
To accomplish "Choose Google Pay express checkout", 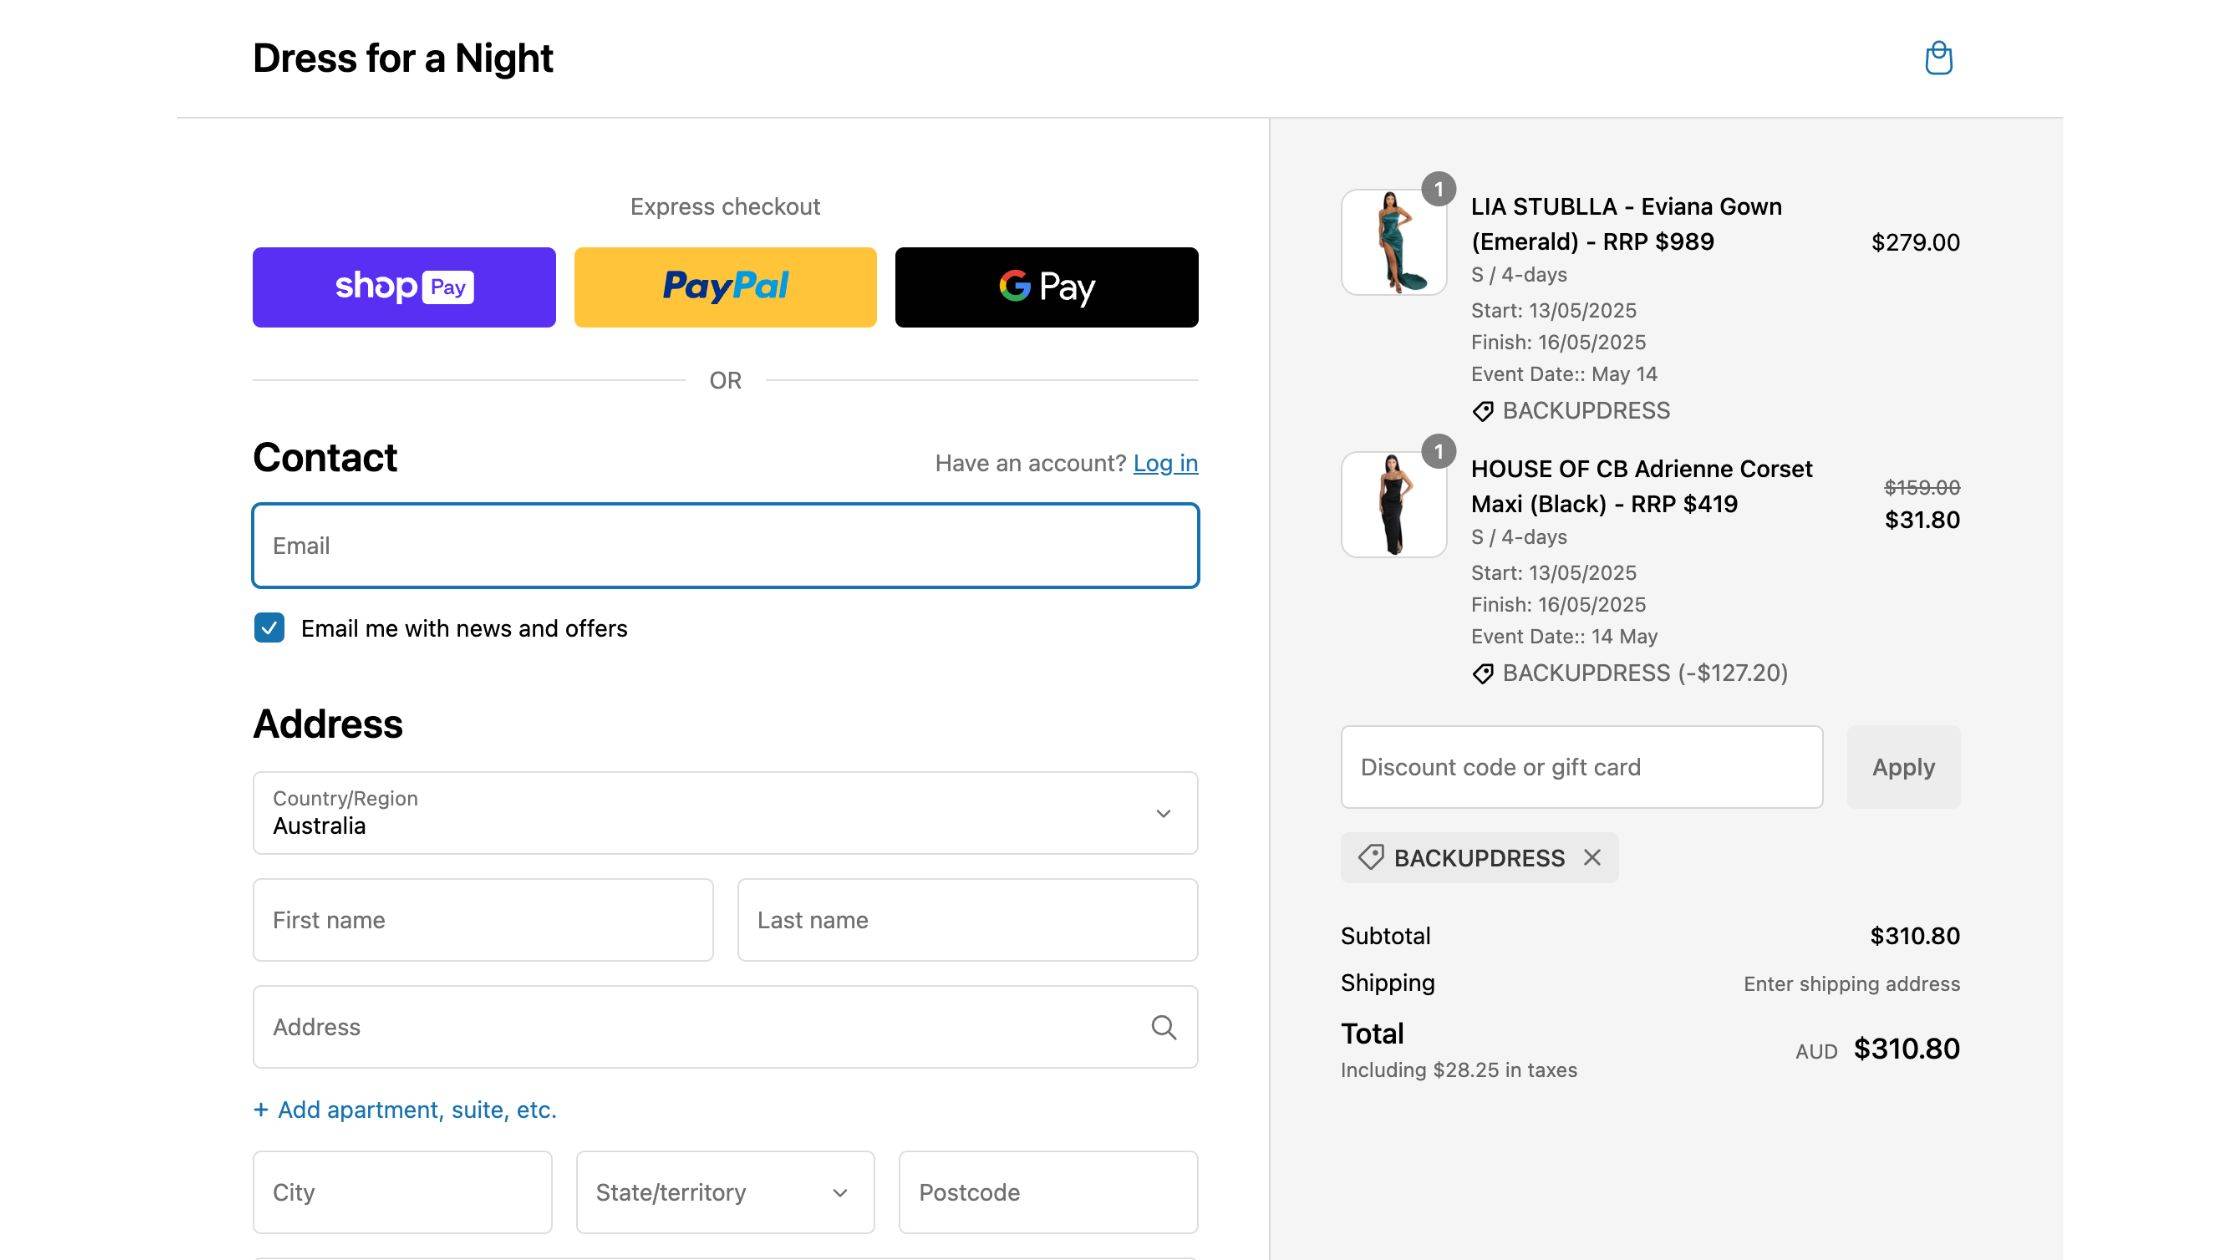I will [1046, 287].
